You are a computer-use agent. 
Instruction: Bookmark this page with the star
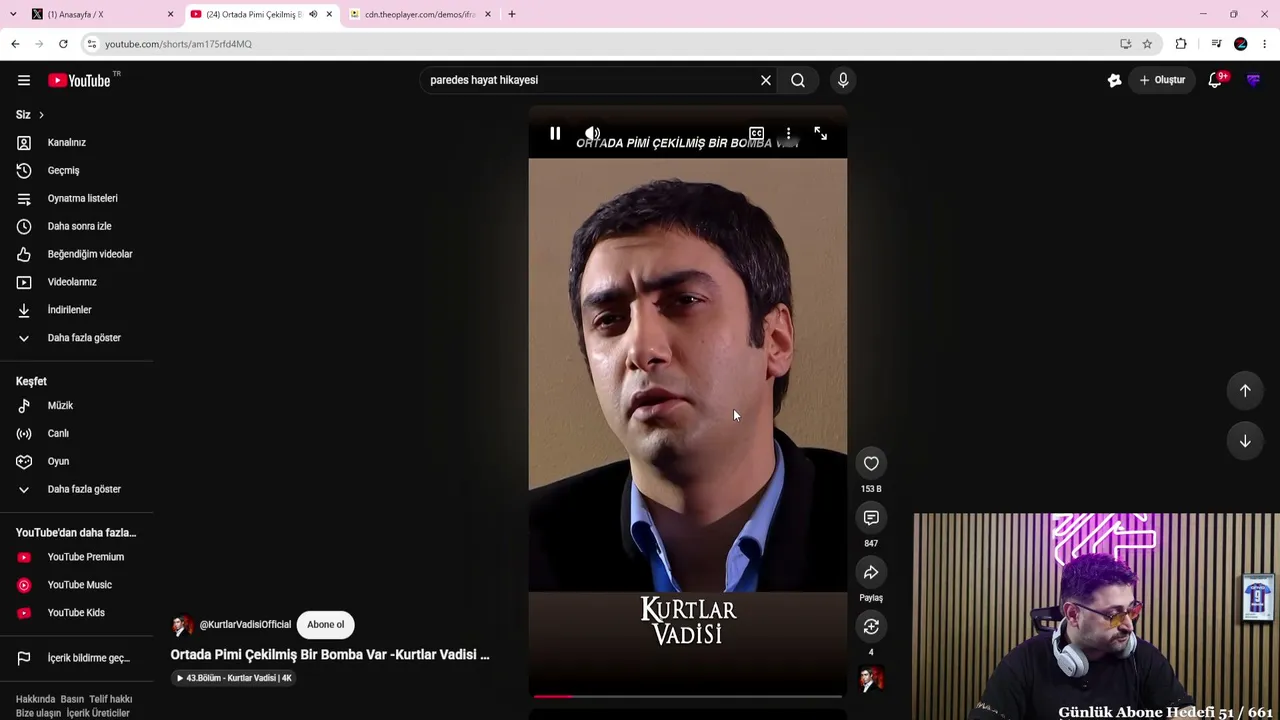coord(1147,44)
